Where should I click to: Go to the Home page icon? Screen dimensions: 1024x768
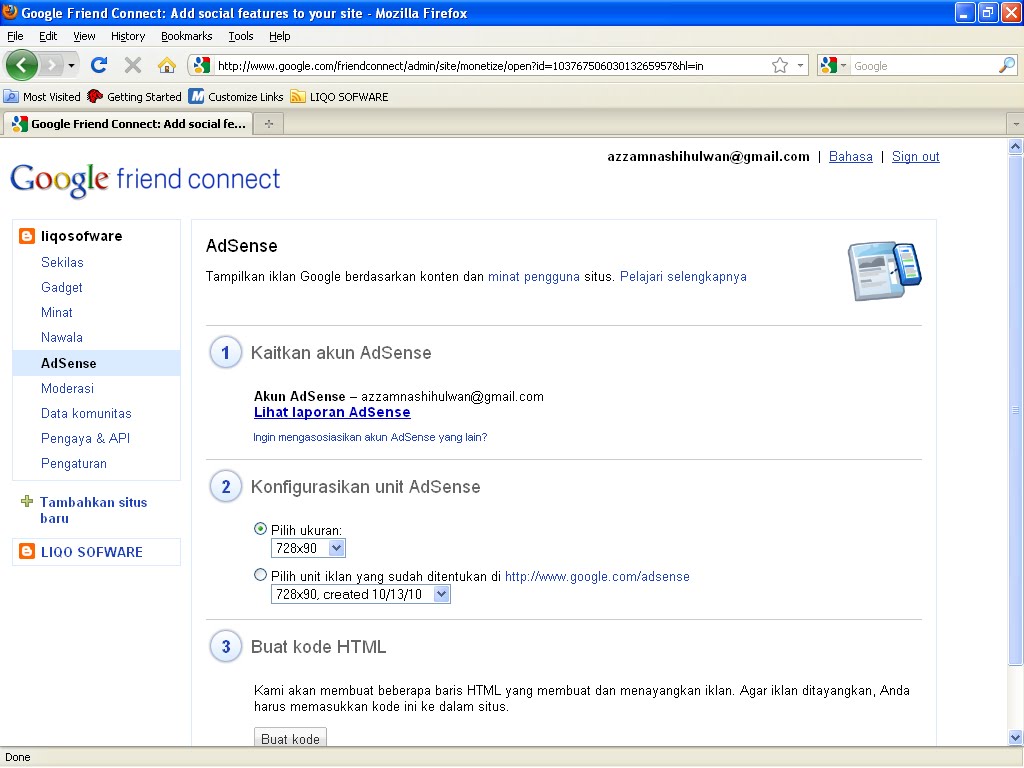[x=167, y=65]
